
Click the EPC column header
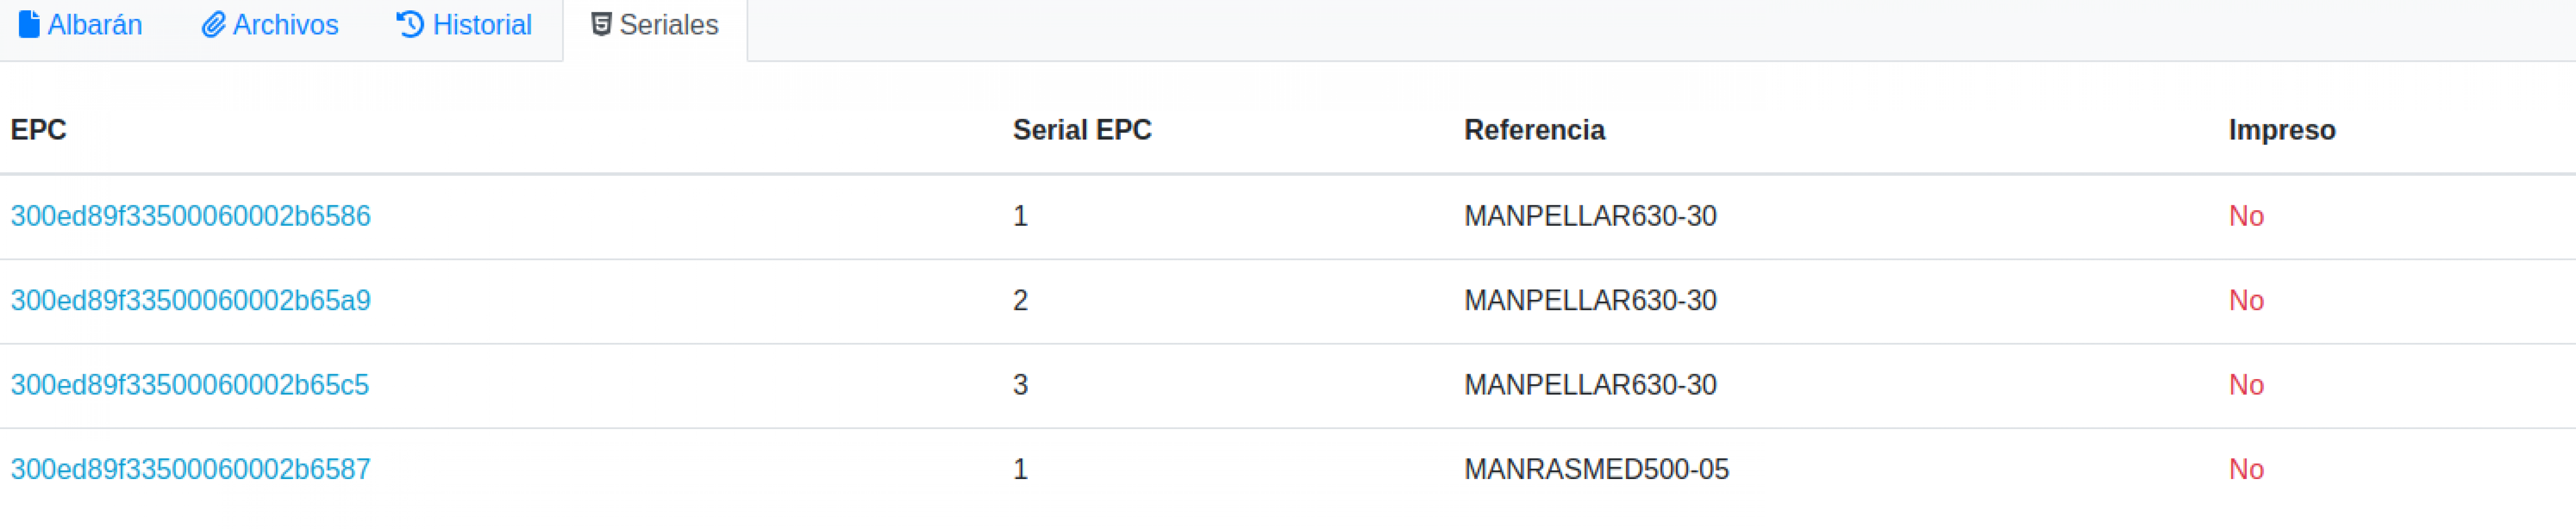click(38, 130)
